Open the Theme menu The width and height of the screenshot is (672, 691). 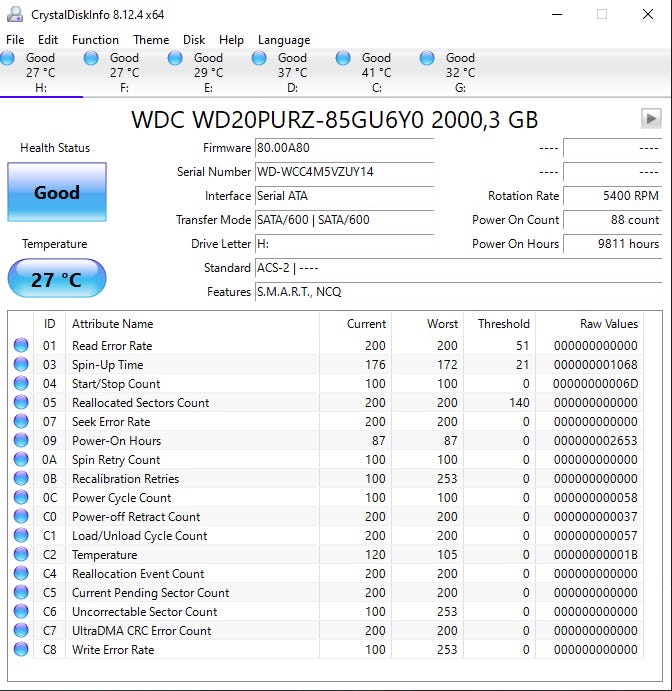tap(151, 40)
